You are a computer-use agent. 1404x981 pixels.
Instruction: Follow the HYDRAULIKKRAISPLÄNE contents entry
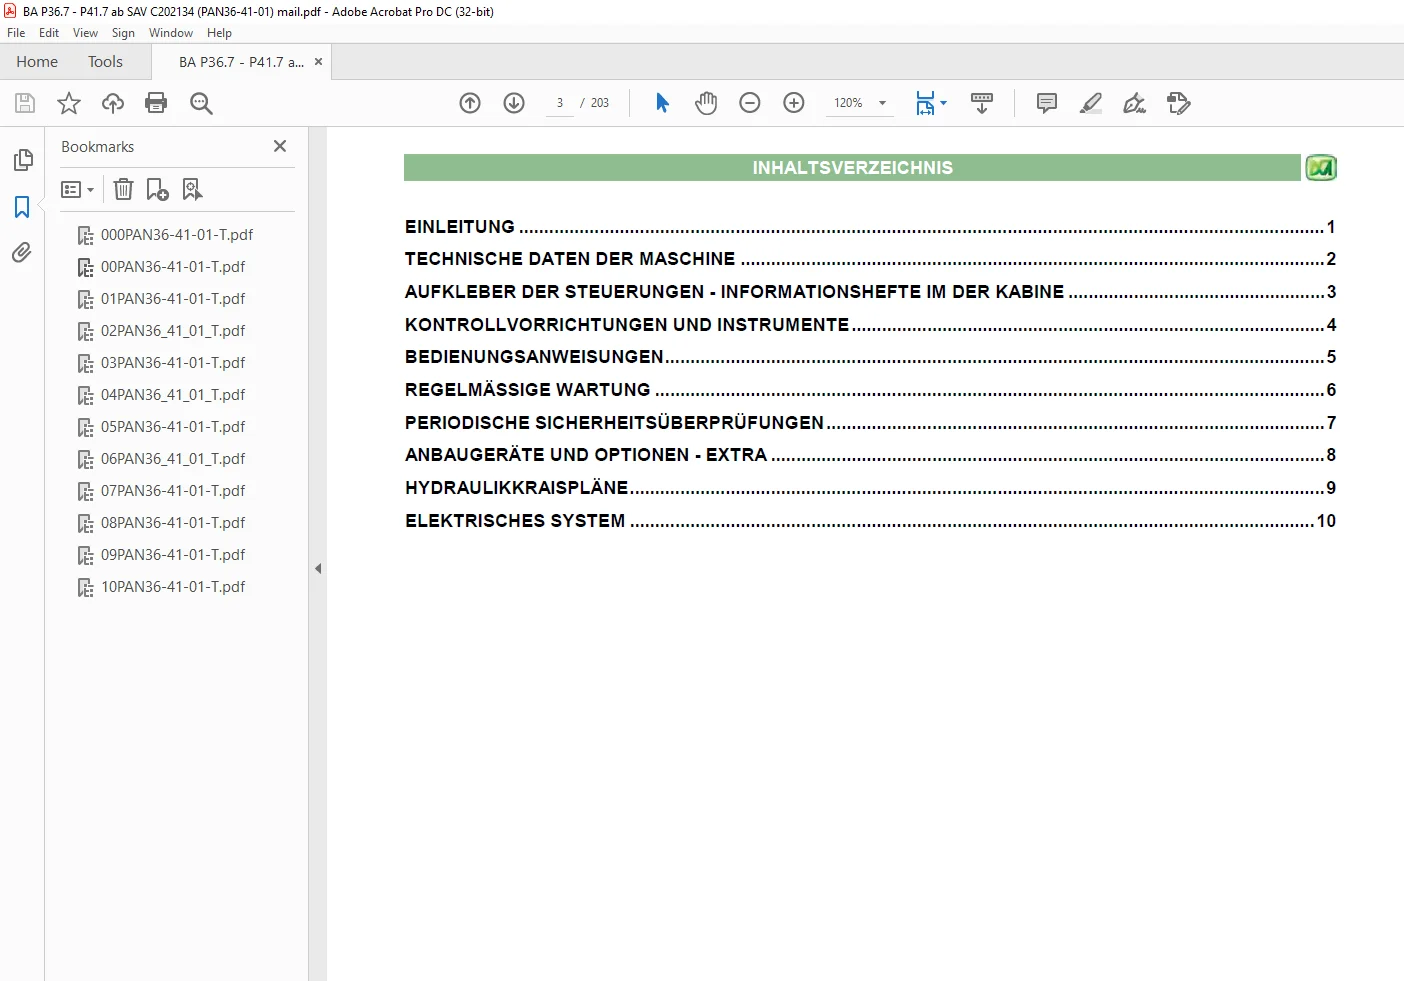870,488
